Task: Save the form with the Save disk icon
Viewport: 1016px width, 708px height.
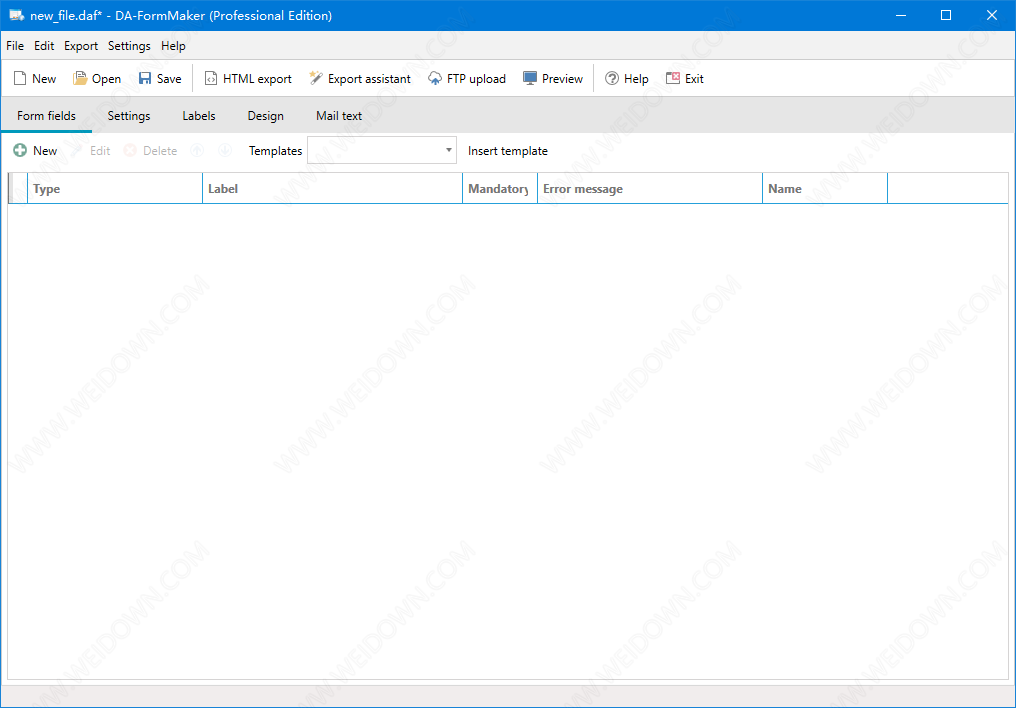Action: [x=145, y=79]
